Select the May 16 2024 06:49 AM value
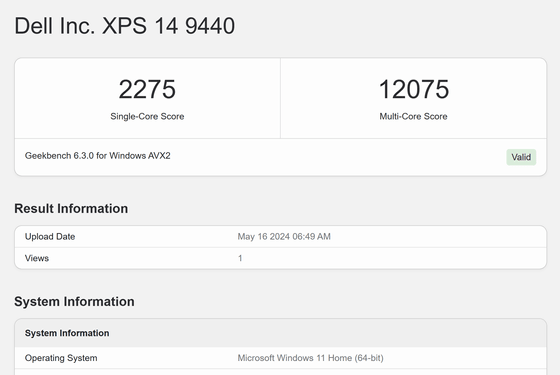Image resolution: width=560 pixels, height=375 pixels. [284, 237]
